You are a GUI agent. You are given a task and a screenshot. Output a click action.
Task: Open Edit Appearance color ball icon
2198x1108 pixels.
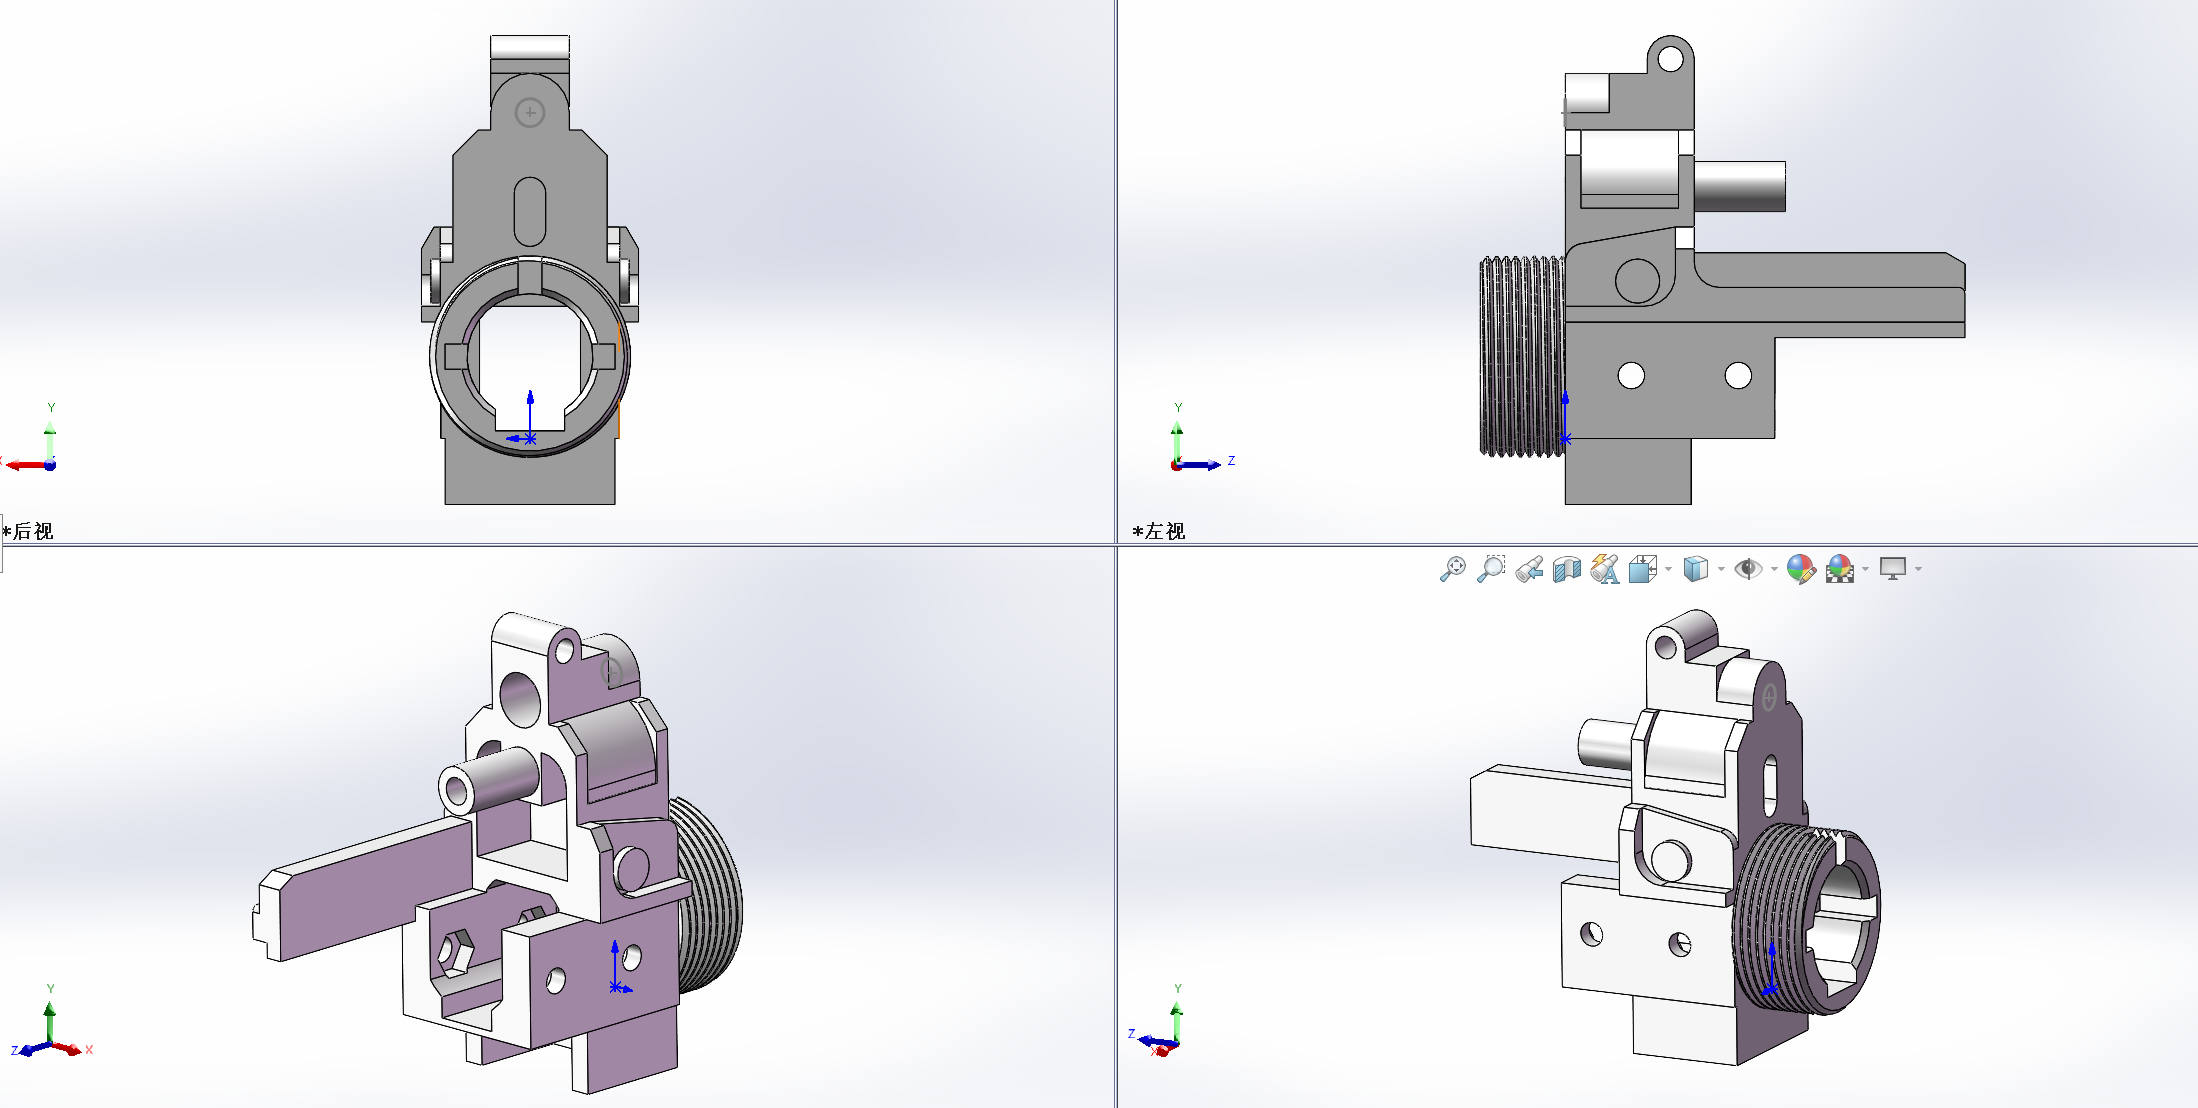tap(1801, 569)
